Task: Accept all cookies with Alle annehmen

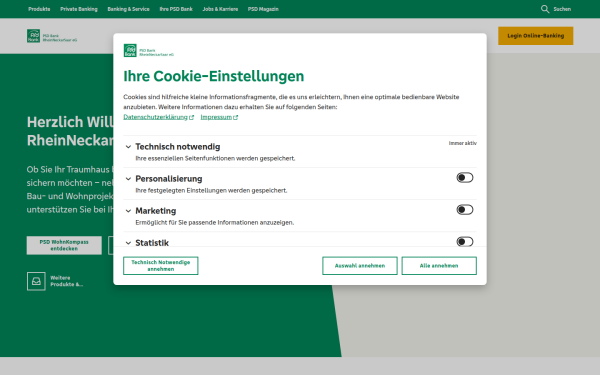Action: 439,266
